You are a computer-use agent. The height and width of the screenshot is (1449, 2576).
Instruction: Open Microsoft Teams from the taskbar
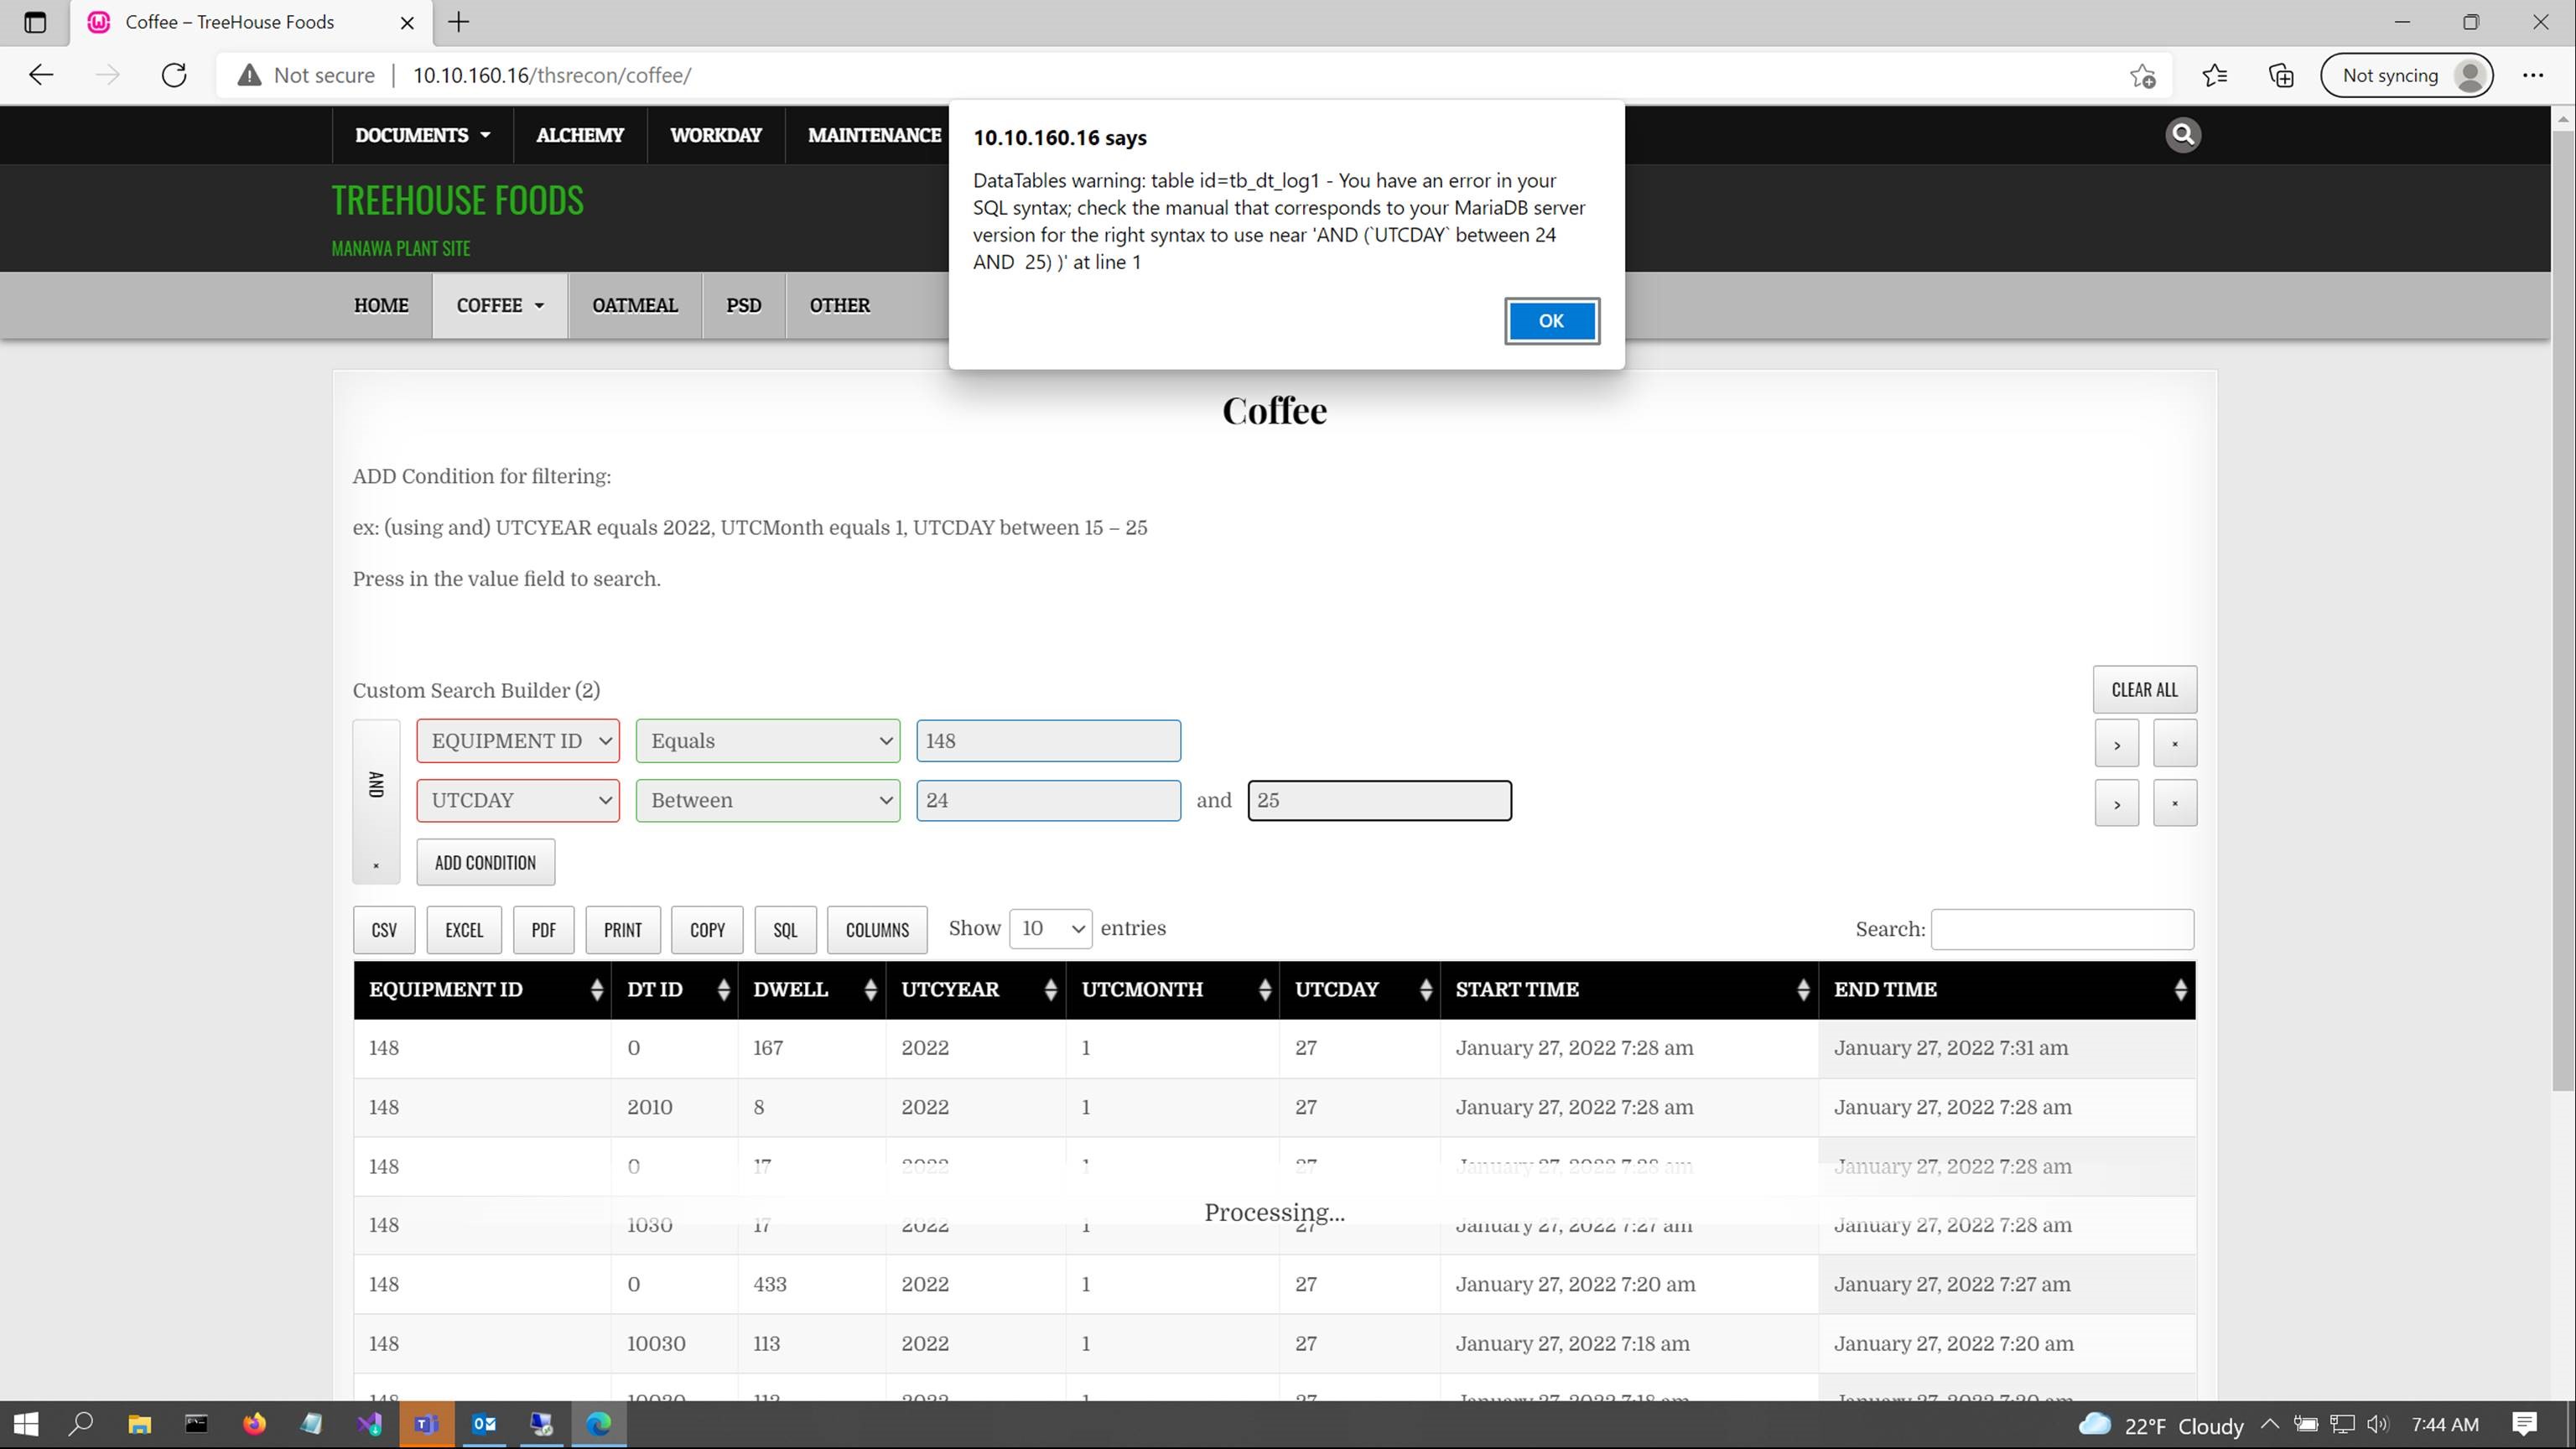(427, 1424)
